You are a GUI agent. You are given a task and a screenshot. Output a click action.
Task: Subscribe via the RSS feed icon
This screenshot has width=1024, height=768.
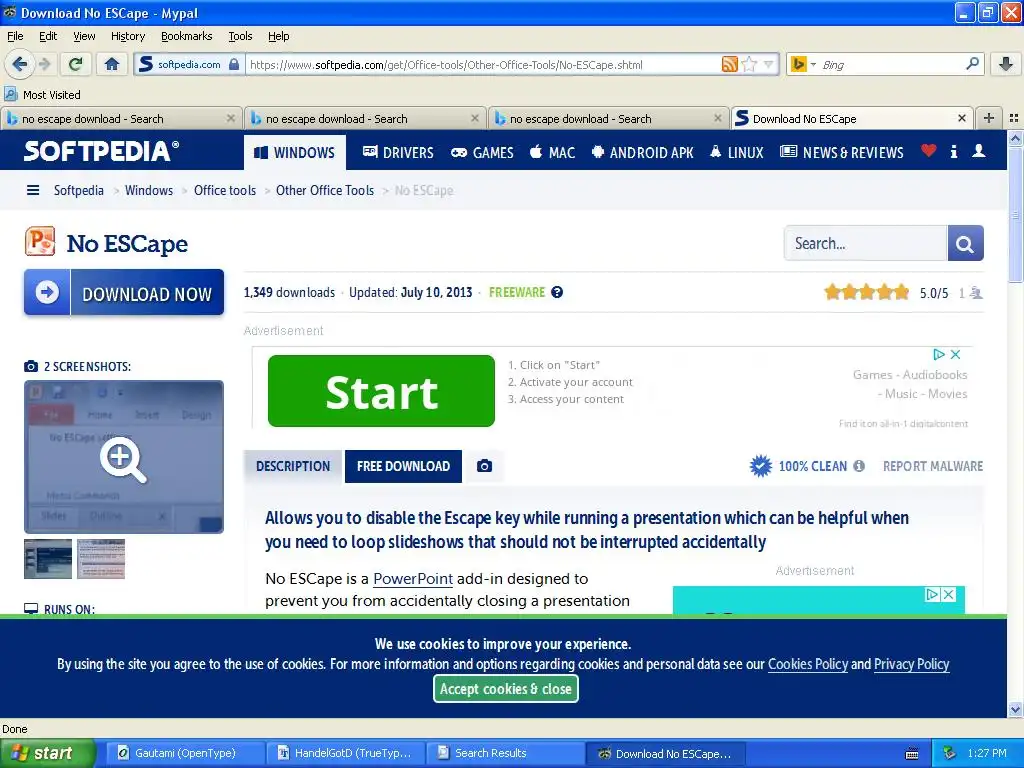pos(729,64)
